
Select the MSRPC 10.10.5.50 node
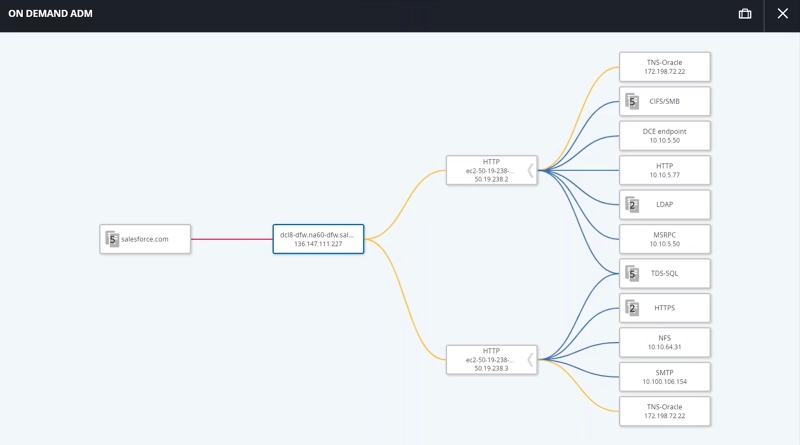click(x=664, y=239)
